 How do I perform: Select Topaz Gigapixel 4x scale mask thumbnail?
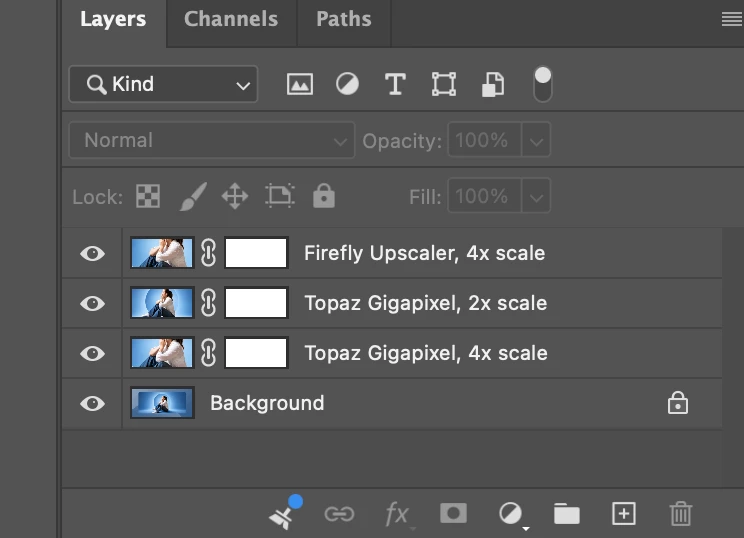click(x=256, y=352)
